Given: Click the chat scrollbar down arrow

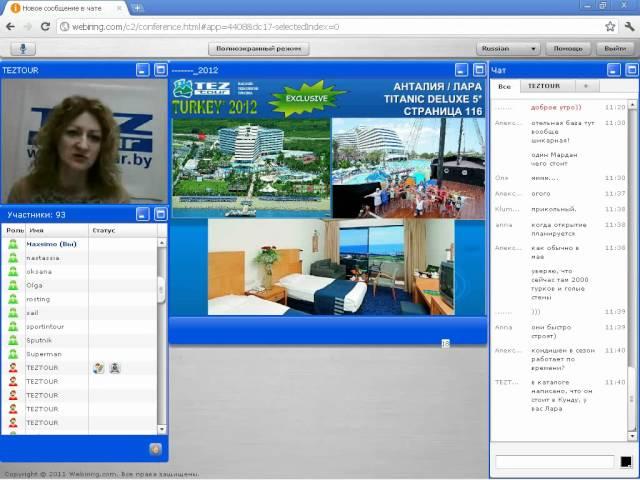Looking at the screenshot, I should [x=632, y=436].
